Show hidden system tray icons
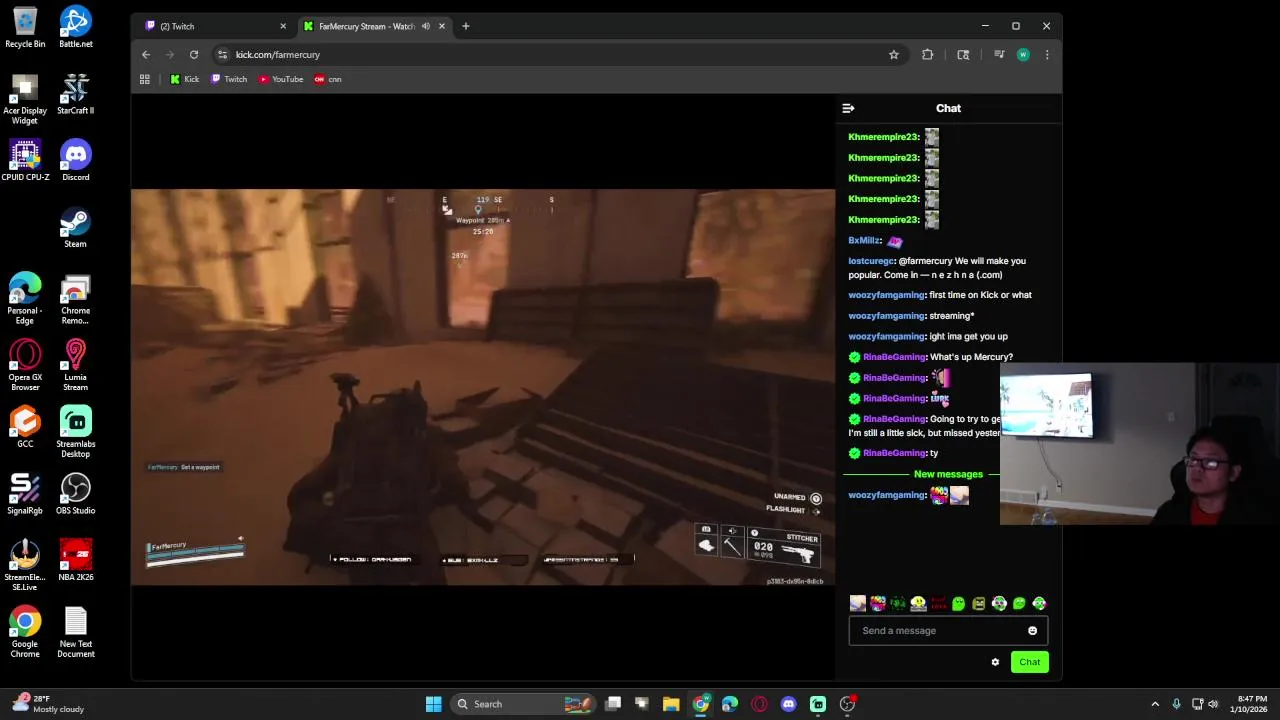The image size is (1280, 720). click(x=1155, y=704)
